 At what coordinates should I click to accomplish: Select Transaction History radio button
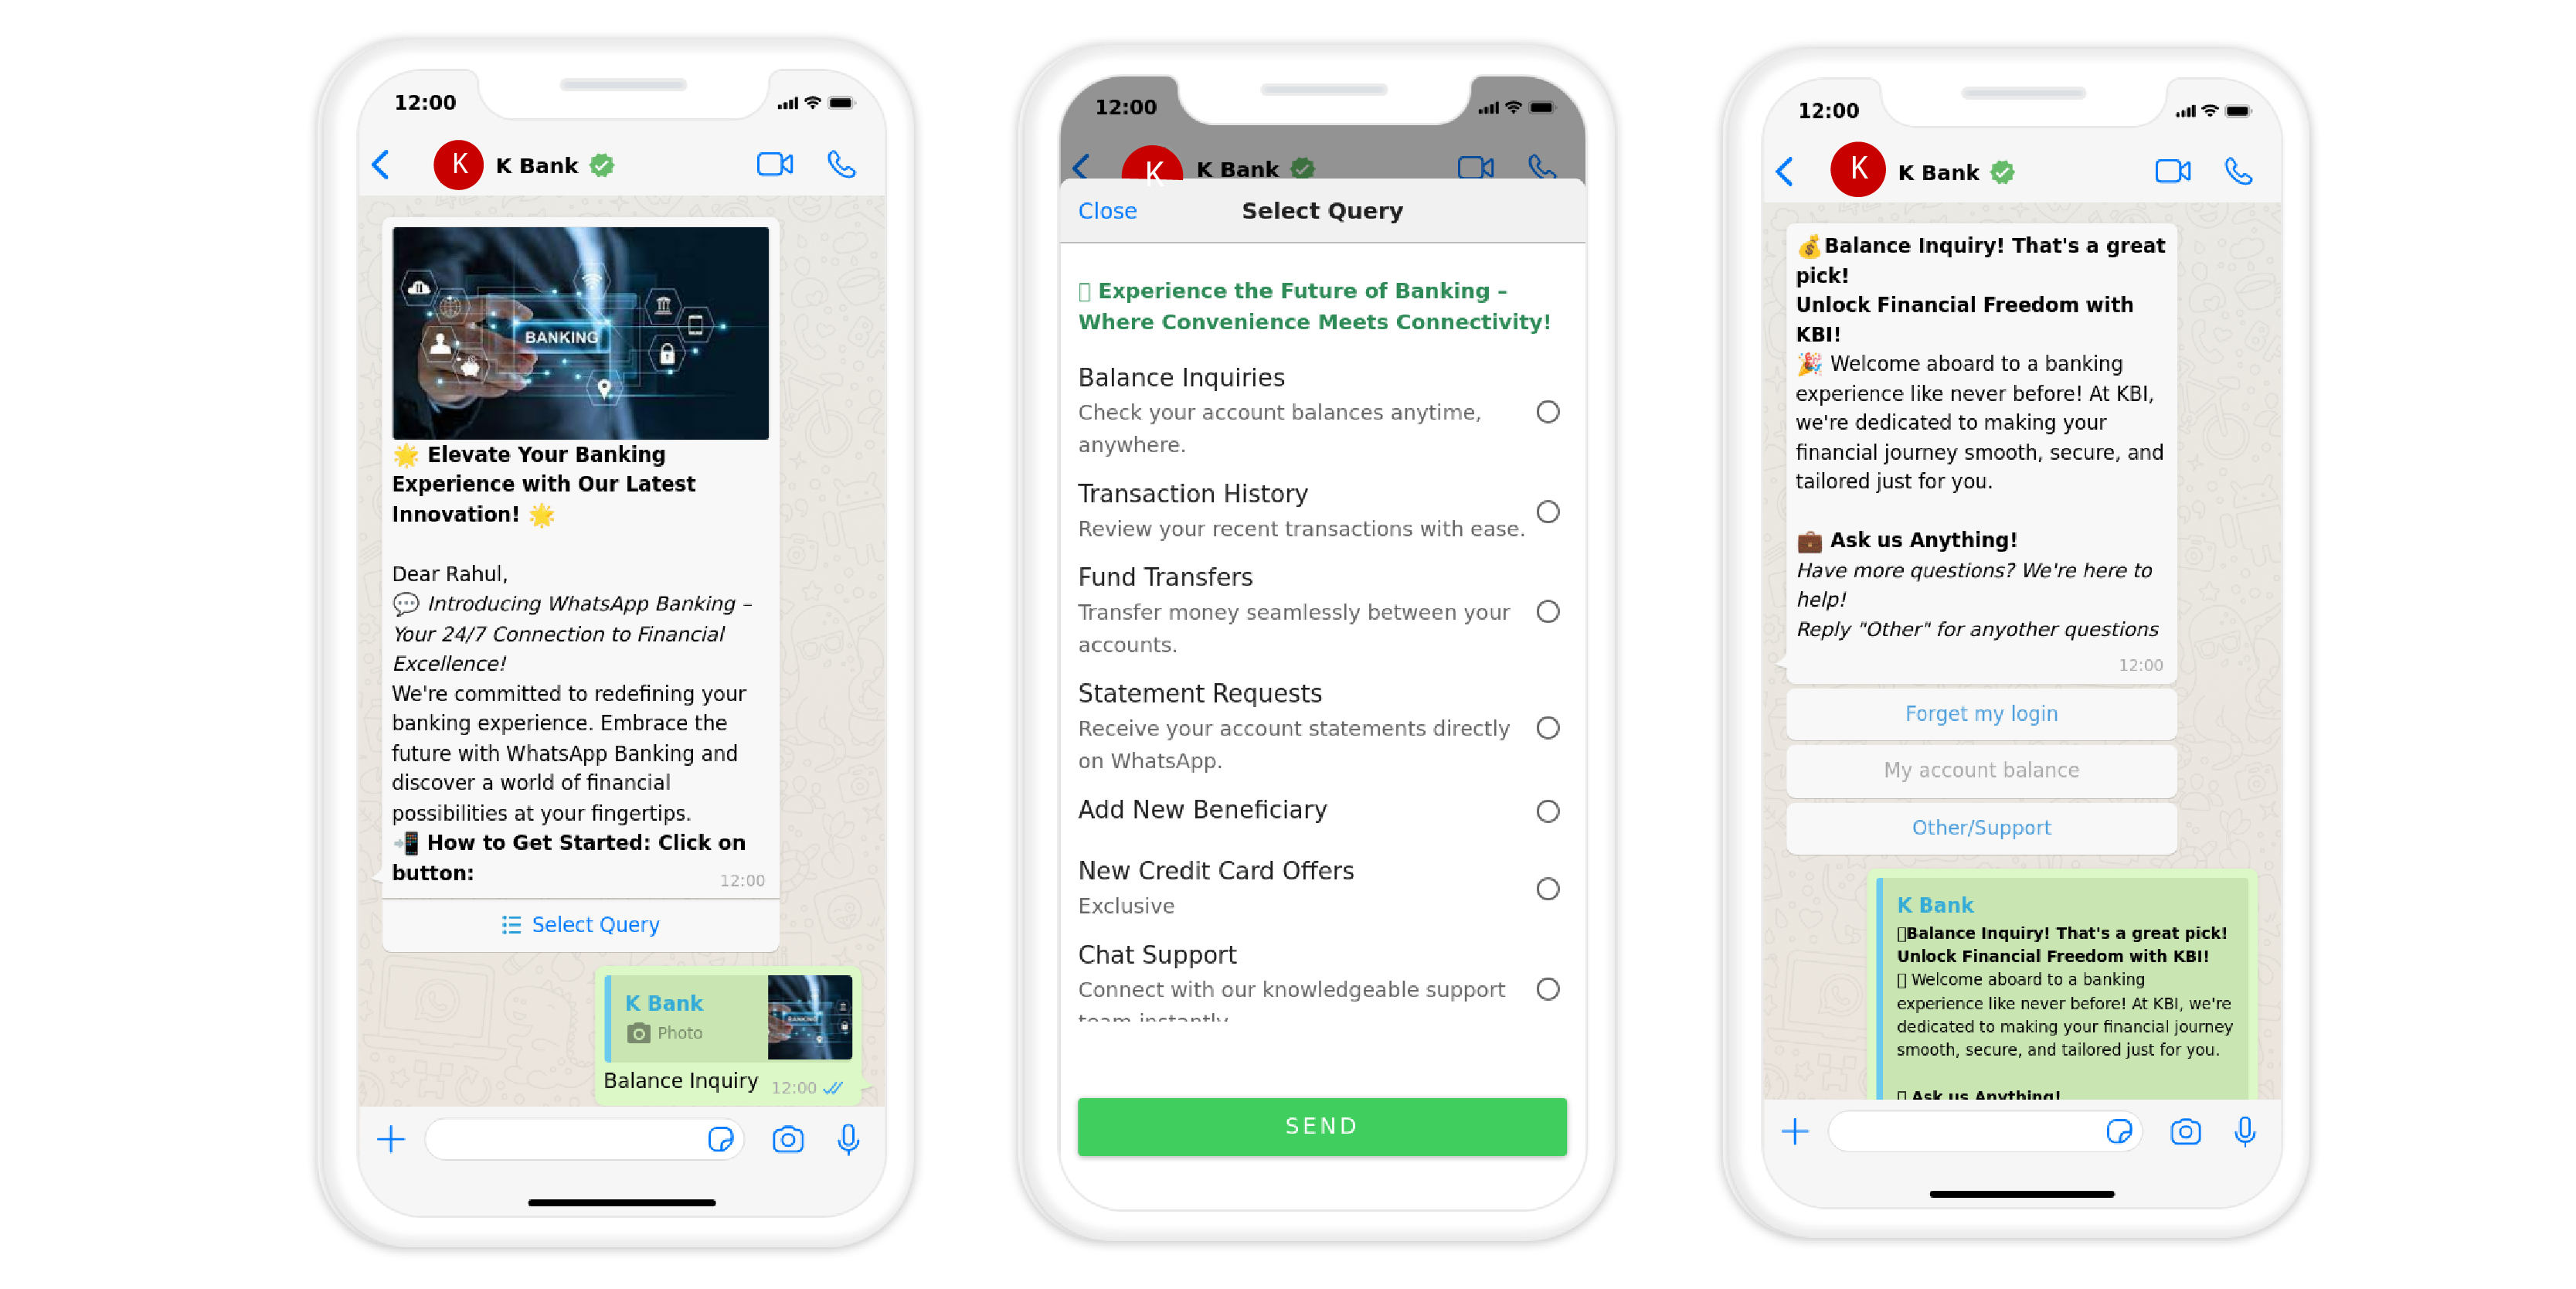[x=1545, y=506]
